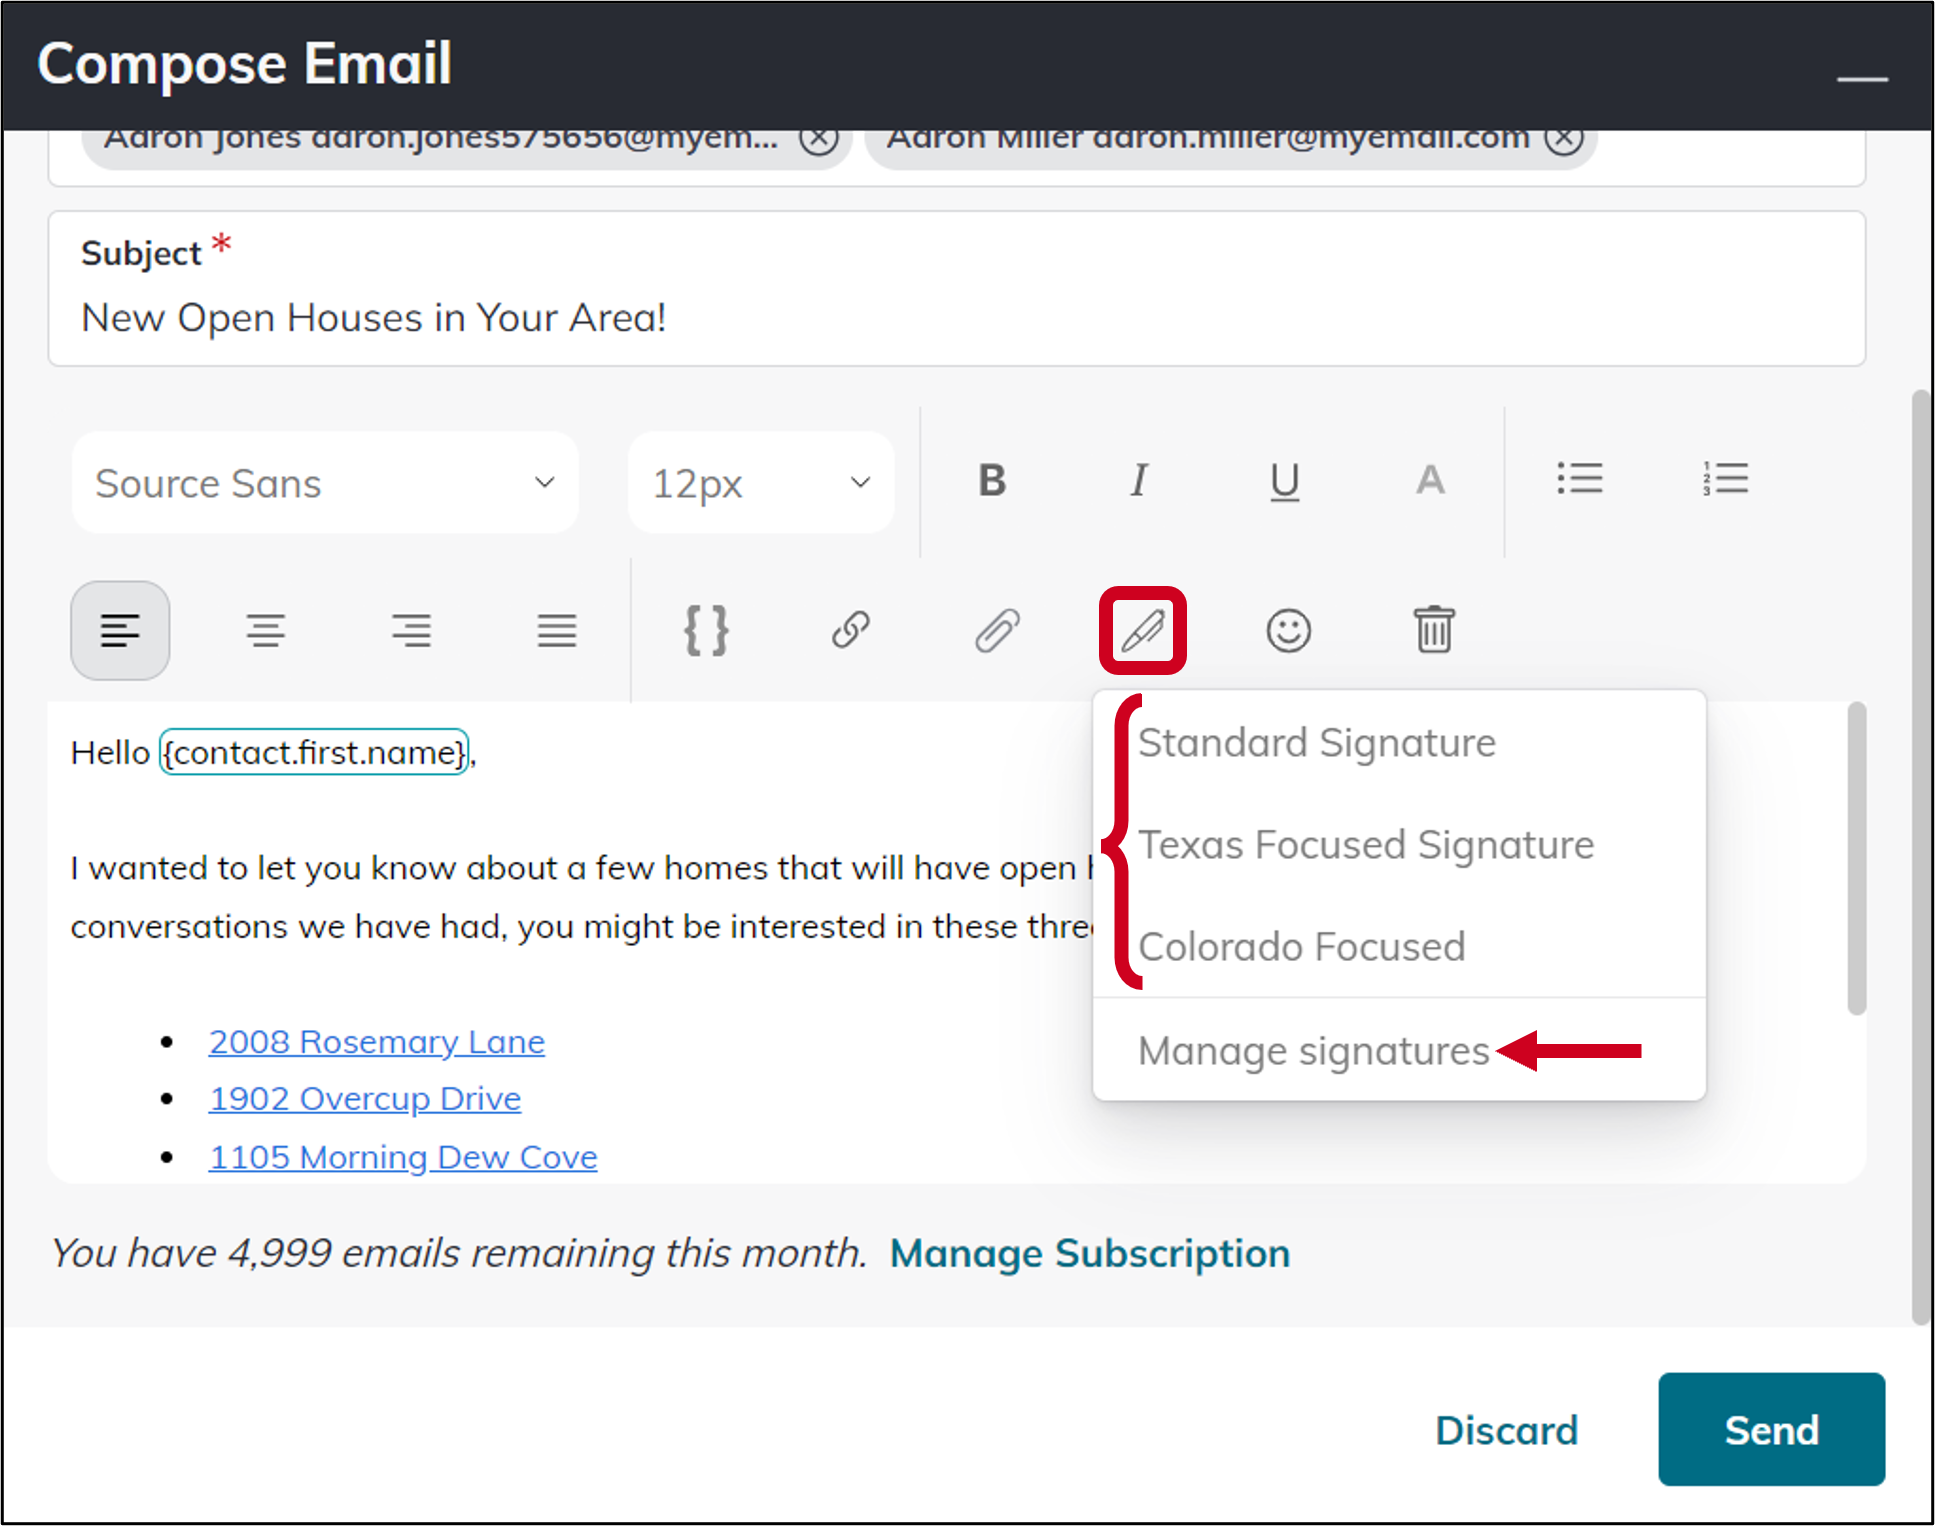Select Texas Focused Signature
1935x1526 pixels.
[1366, 845]
